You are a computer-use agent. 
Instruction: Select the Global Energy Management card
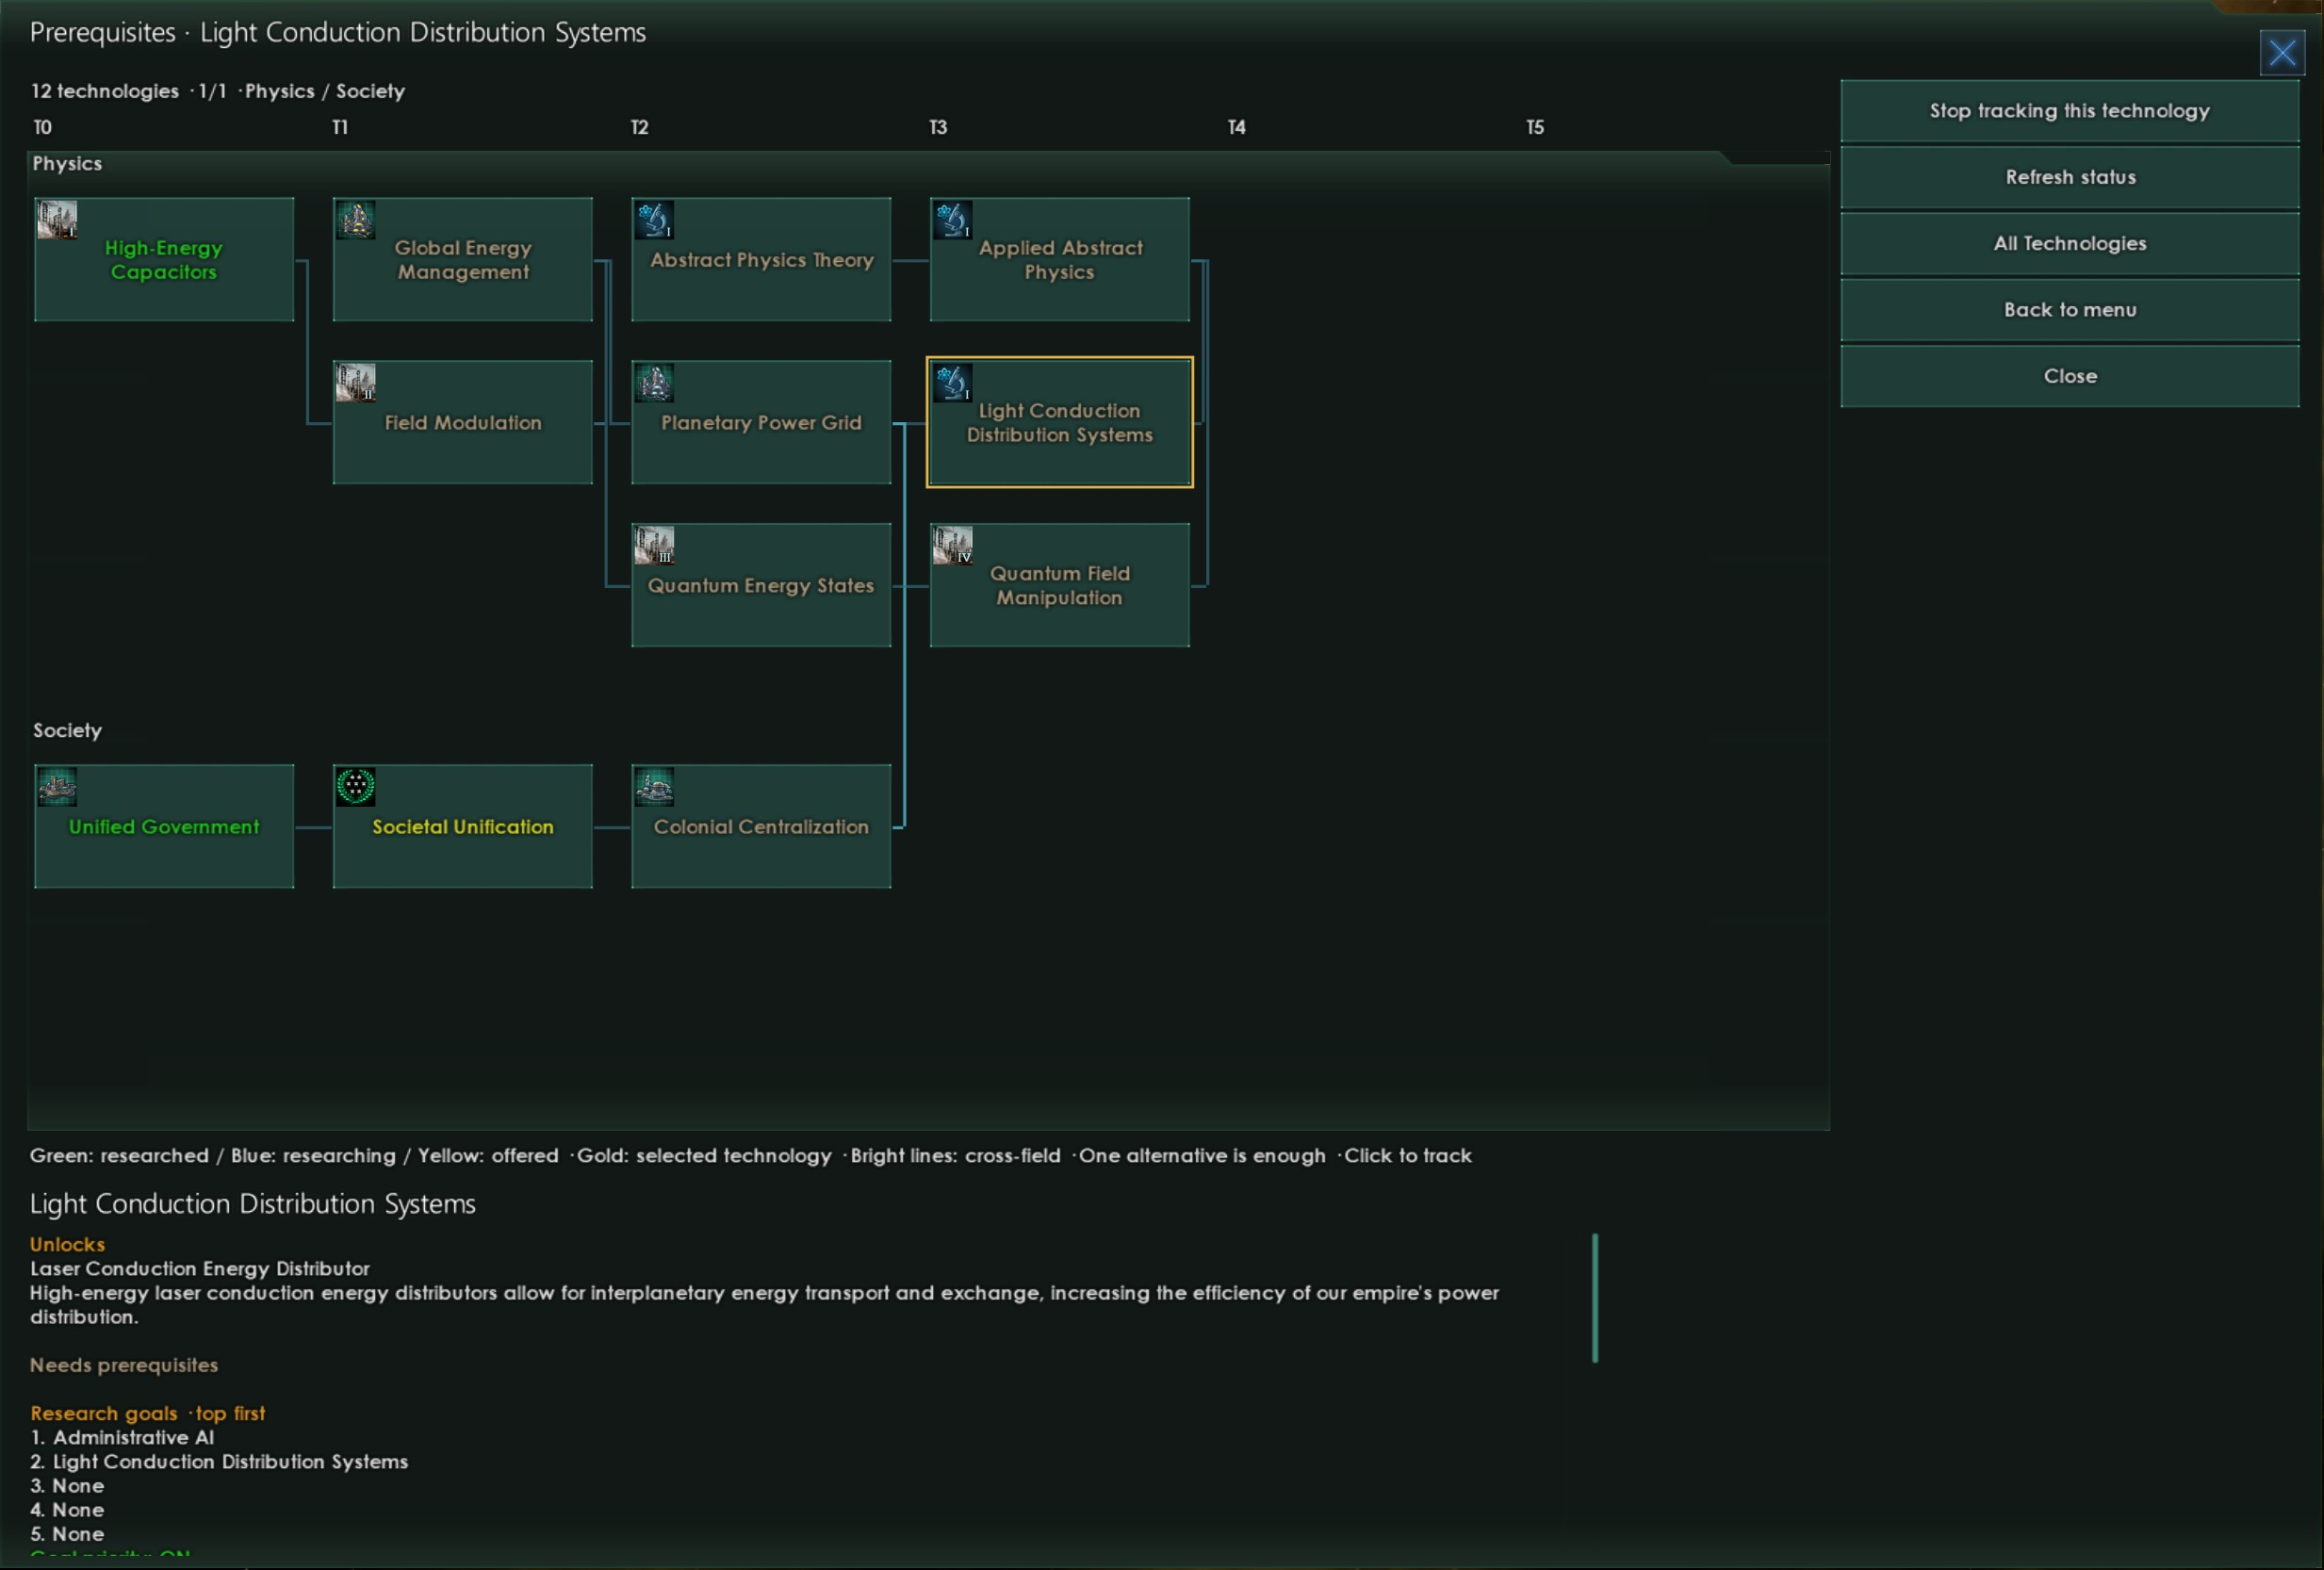coord(462,259)
